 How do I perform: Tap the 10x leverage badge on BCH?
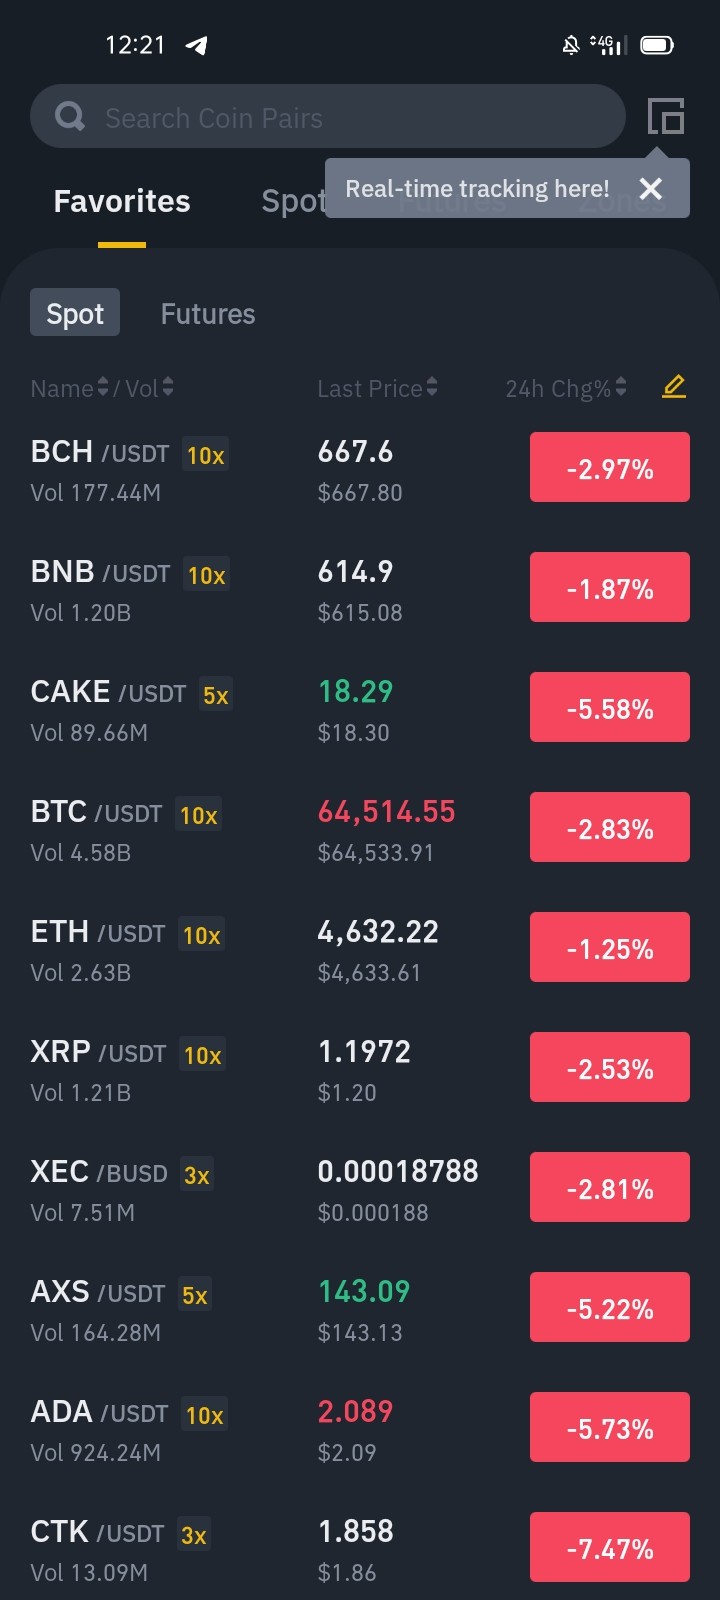coord(206,455)
